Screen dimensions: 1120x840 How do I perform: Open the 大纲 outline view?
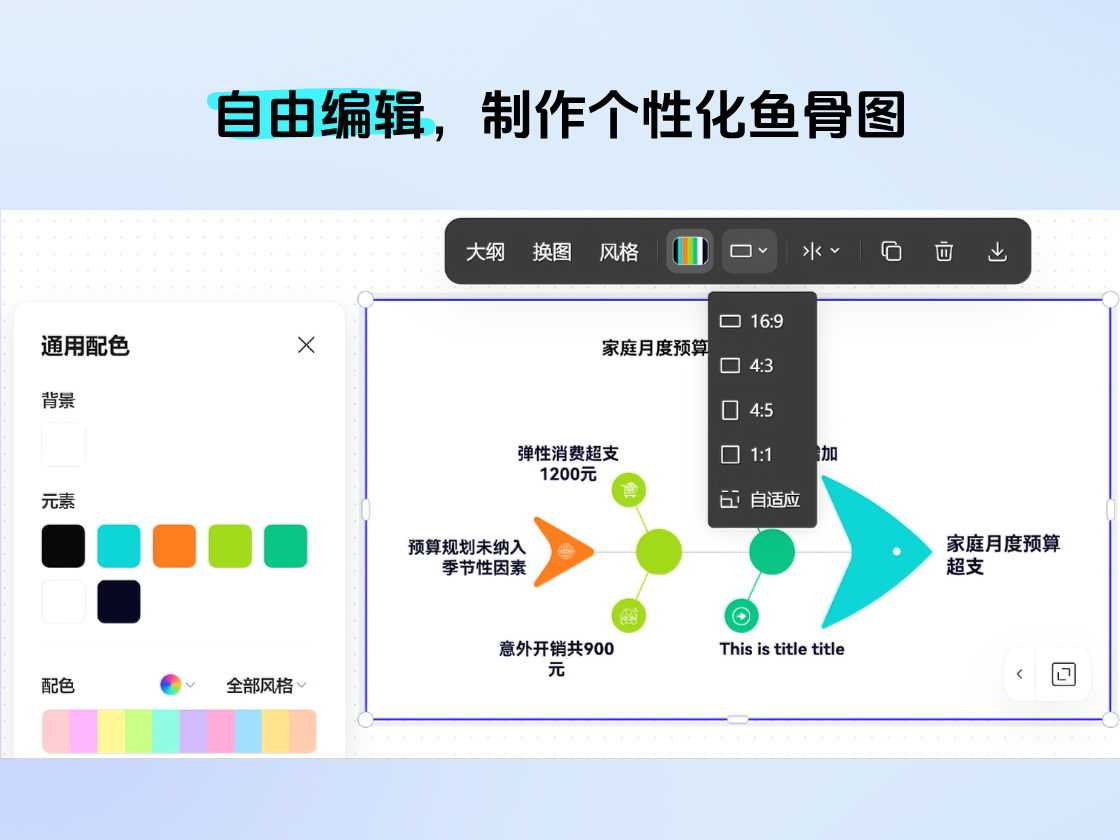point(485,252)
